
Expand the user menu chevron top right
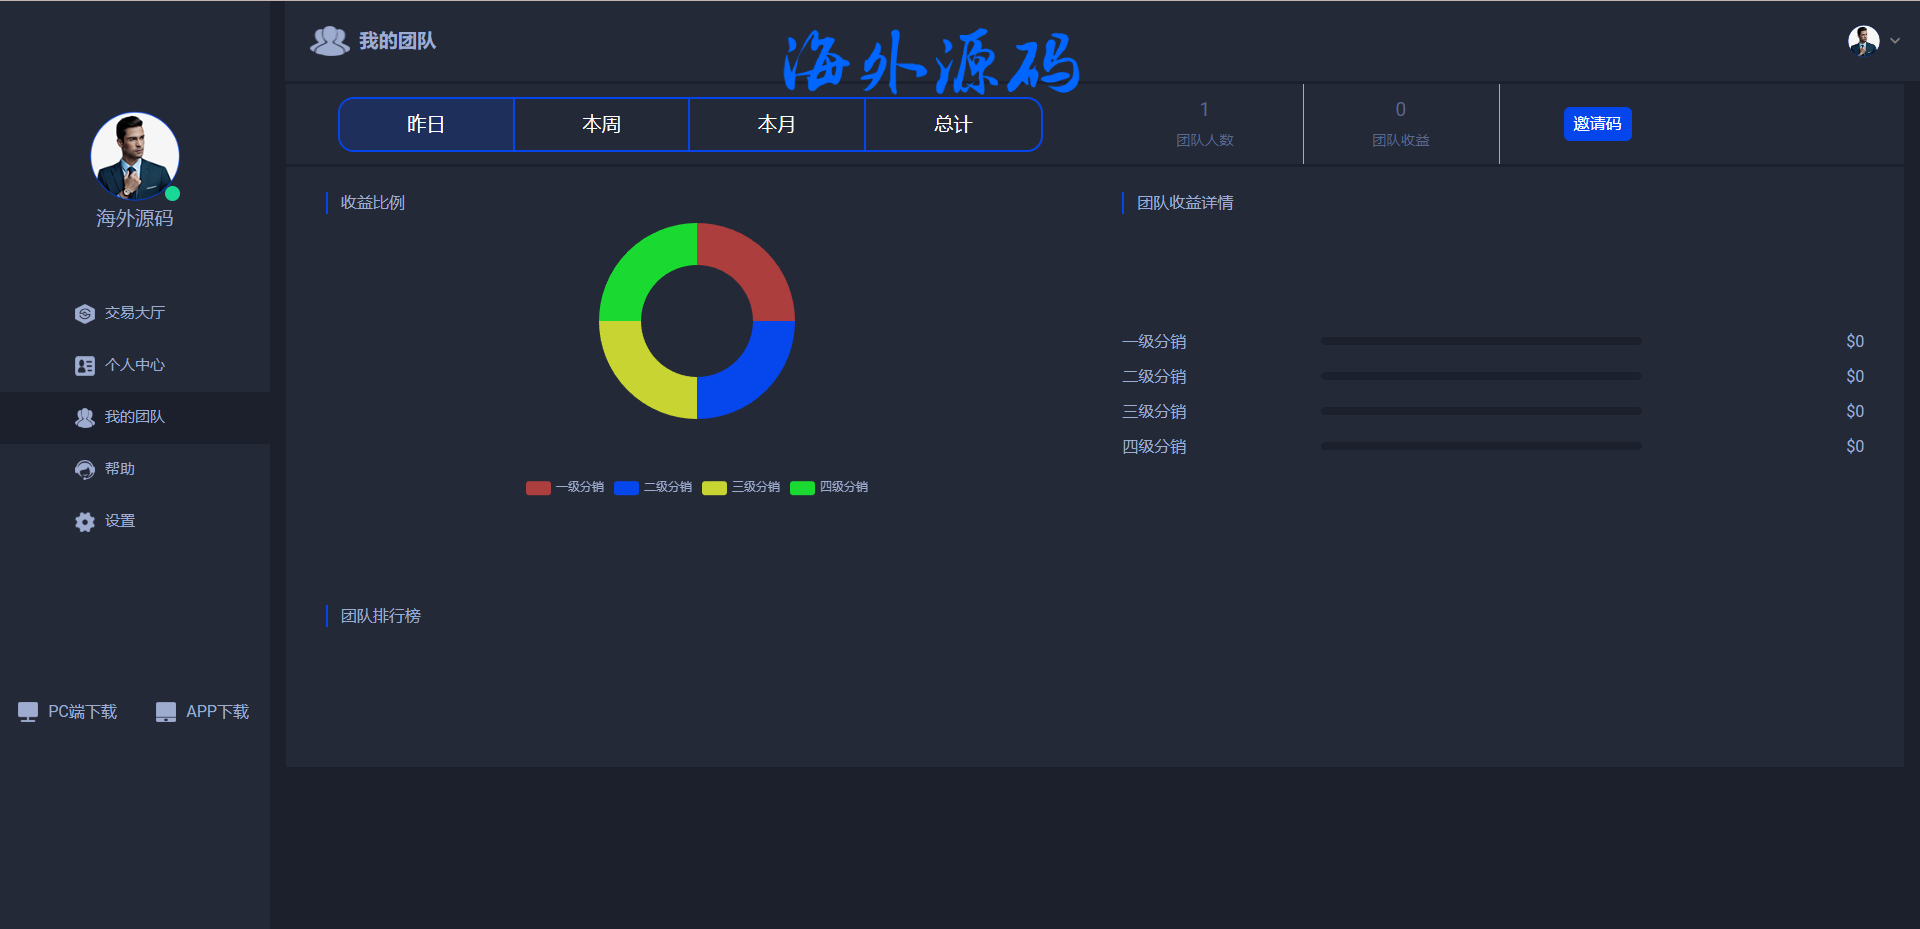1895,41
